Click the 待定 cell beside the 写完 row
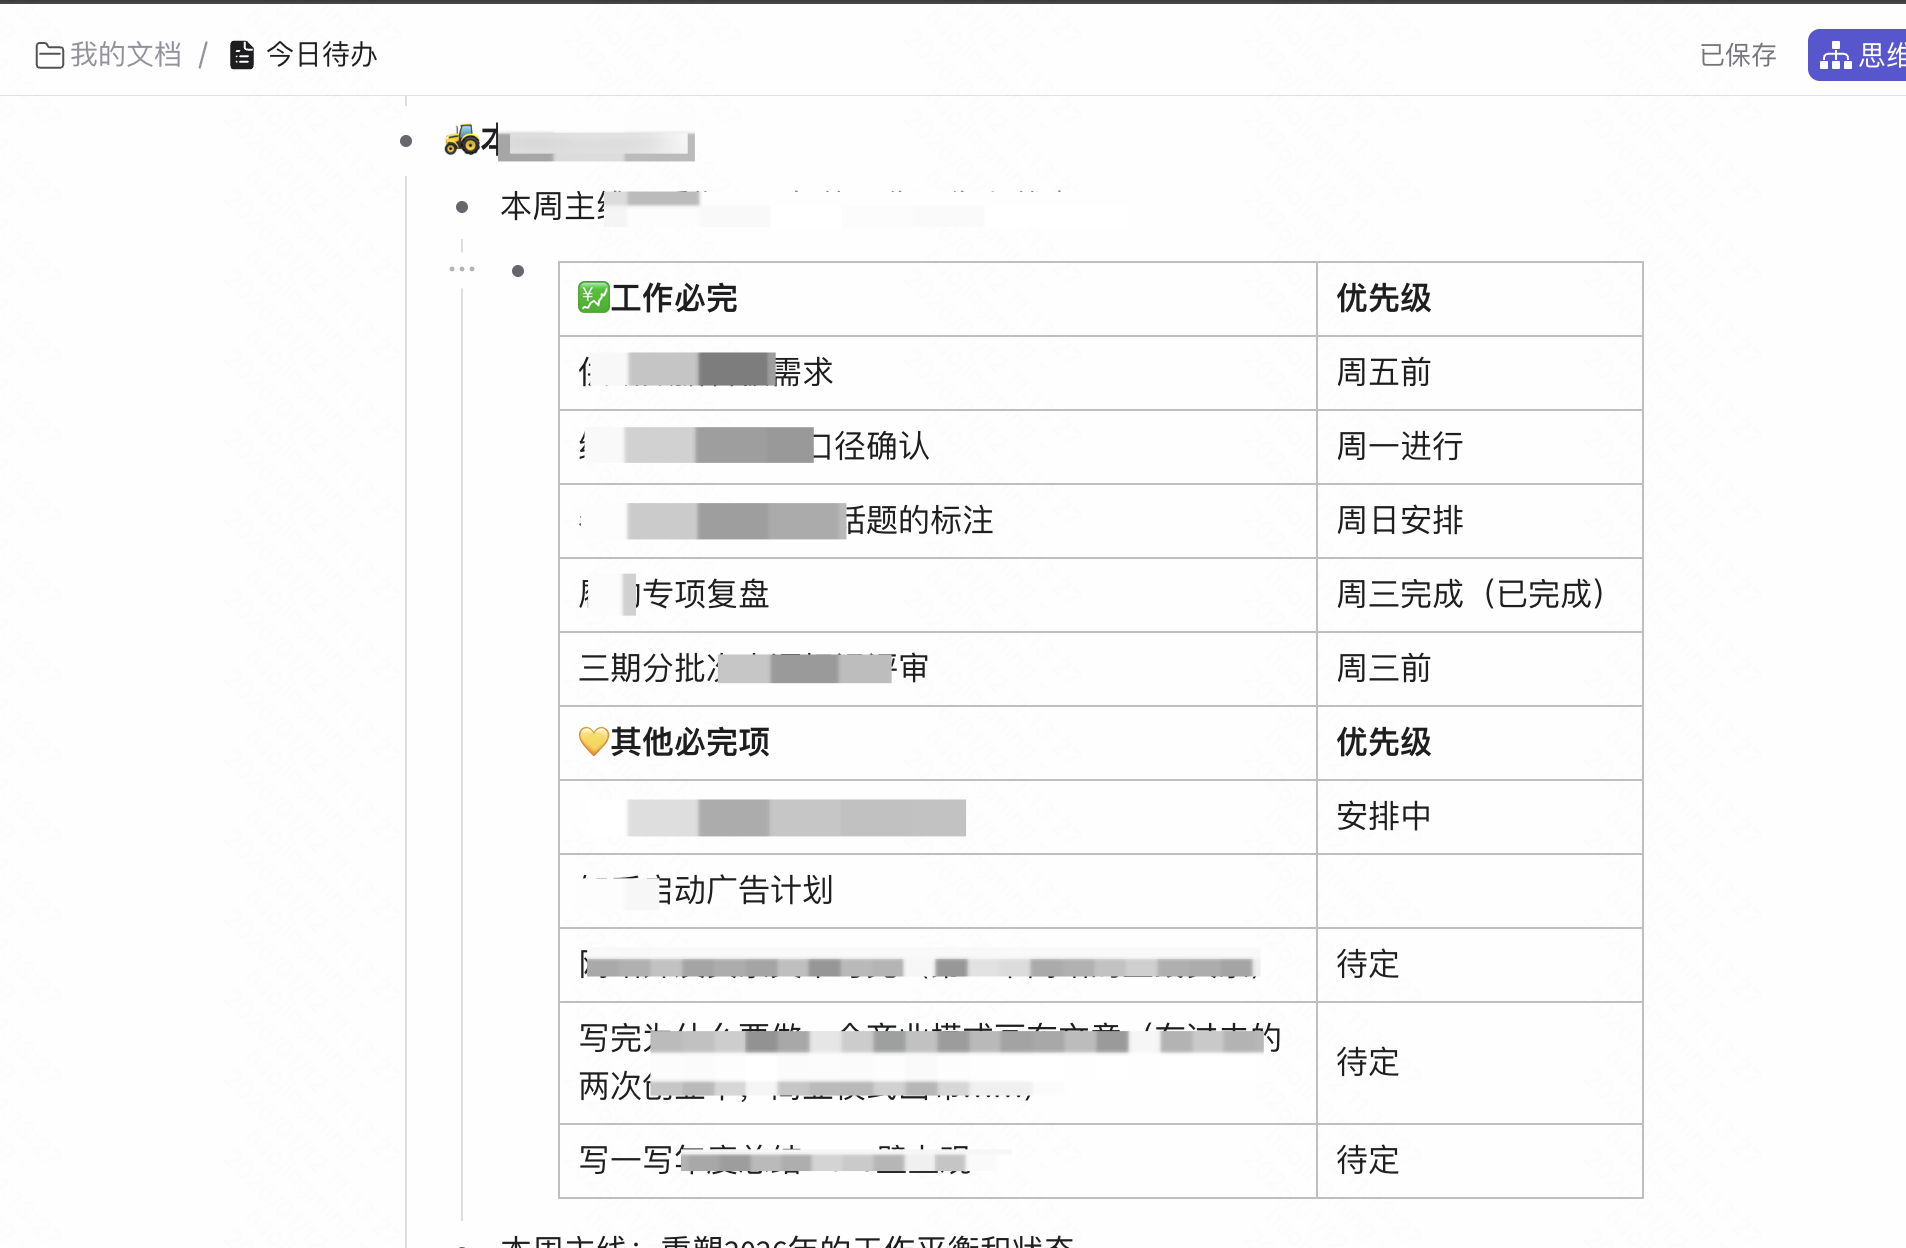 tap(1480, 1063)
